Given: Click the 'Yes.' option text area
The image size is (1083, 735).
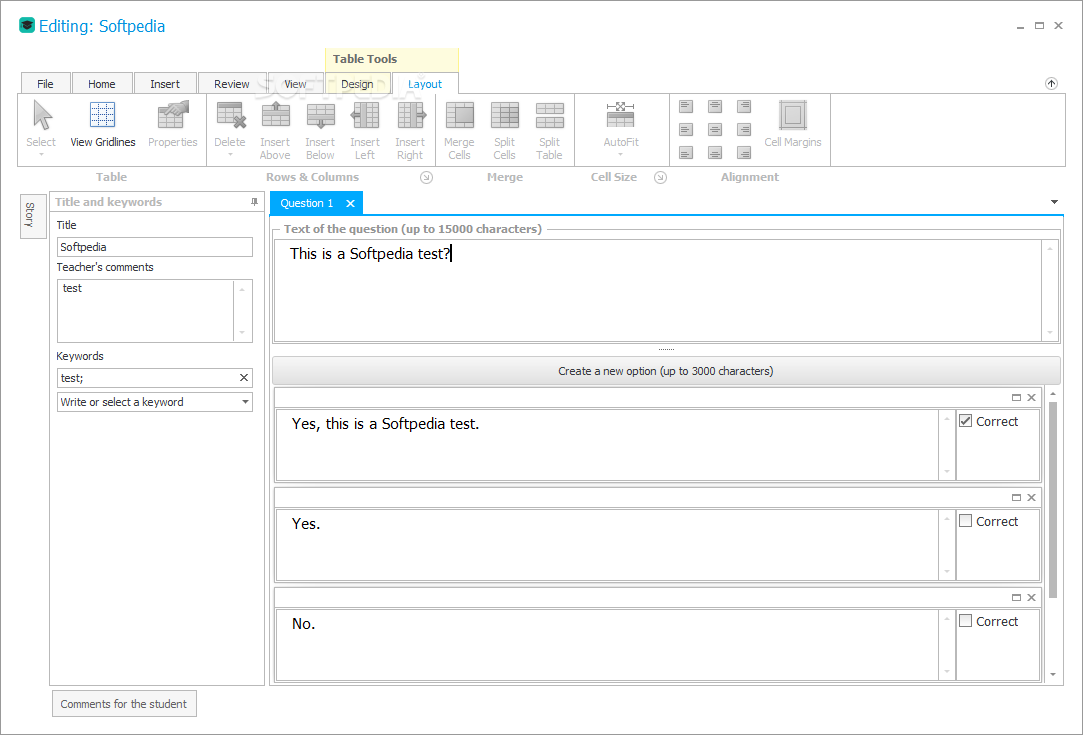Looking at the screenshot, I should (x=607, y=545).
